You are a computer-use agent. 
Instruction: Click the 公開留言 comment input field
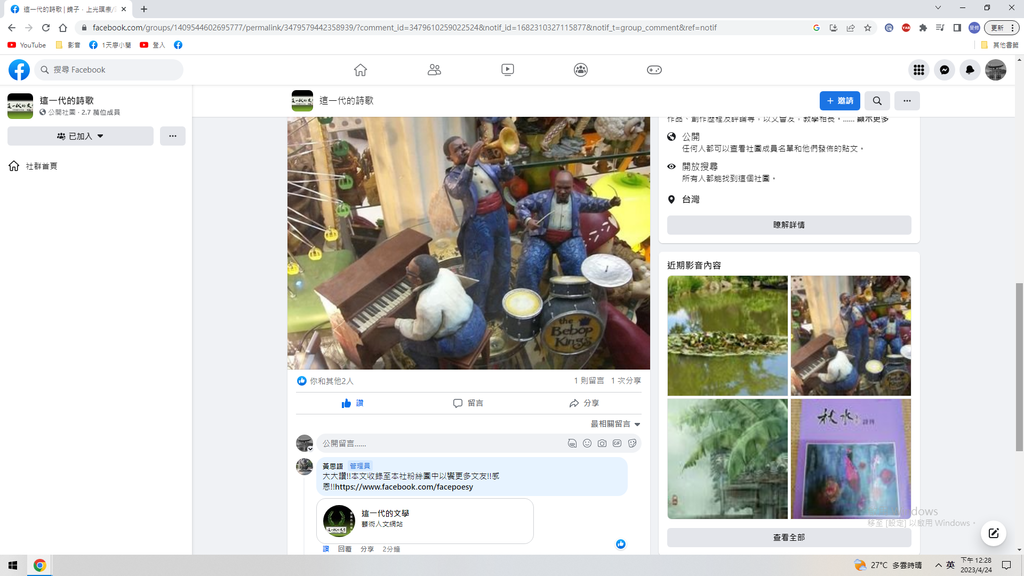[440, 443]
